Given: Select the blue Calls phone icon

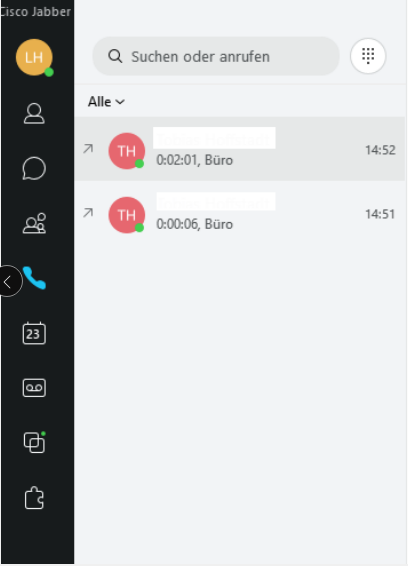Looking at the screenshot, I should point(34,278).
